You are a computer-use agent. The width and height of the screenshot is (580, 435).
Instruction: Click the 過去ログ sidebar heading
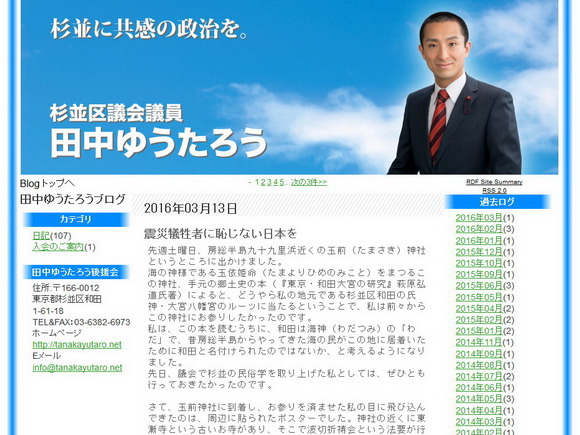point(497,202)
